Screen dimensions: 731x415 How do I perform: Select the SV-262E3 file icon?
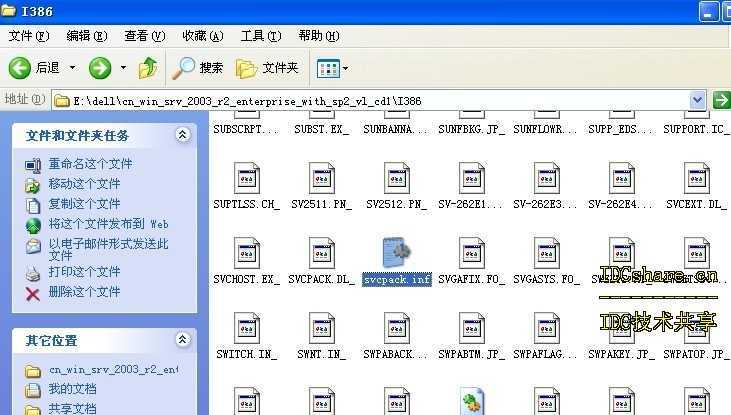point(546,178)
